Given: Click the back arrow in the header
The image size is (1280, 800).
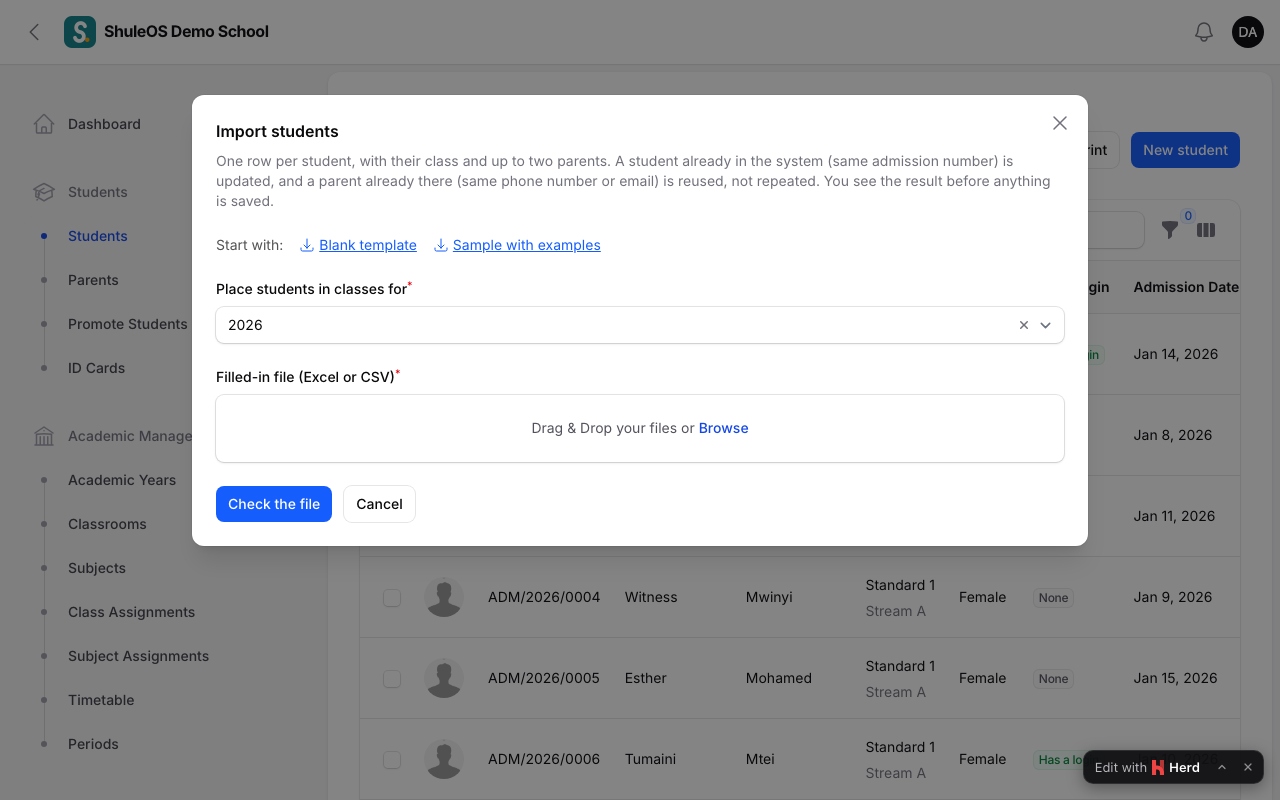Looking at the screenshot, I should 35,32.
